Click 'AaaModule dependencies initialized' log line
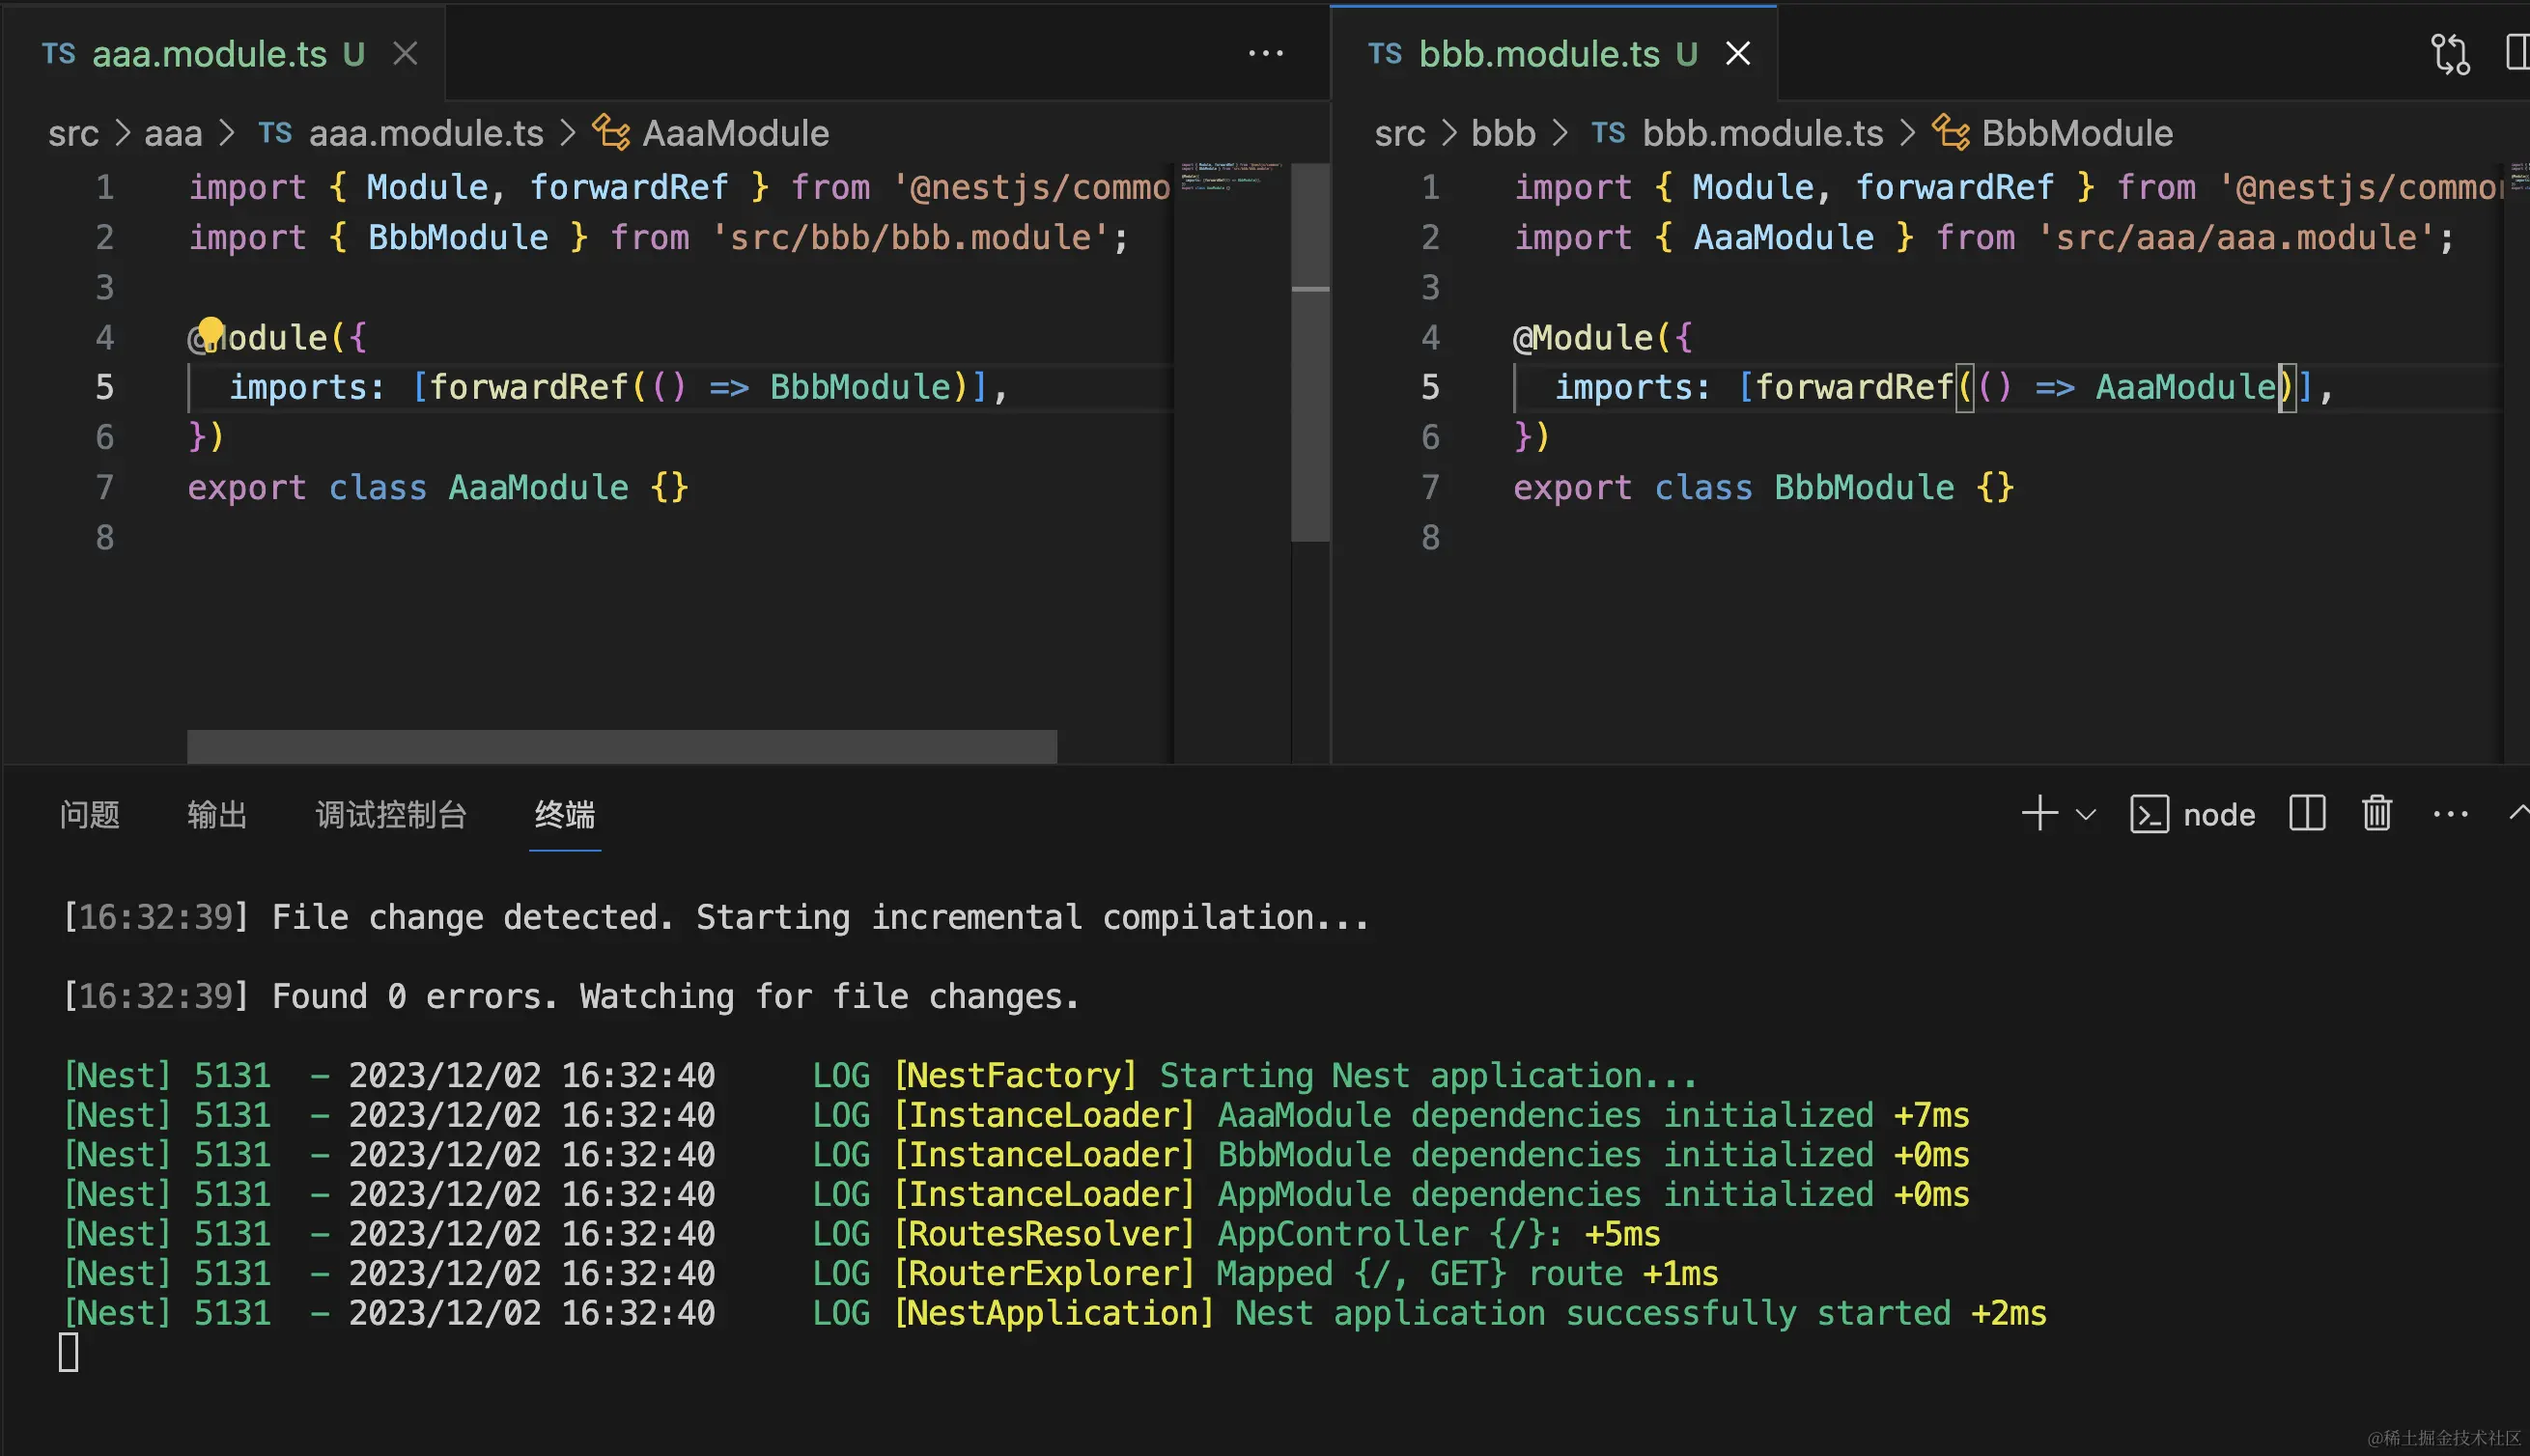Screen dimensions: 2530x1456 (1016, 1115)
